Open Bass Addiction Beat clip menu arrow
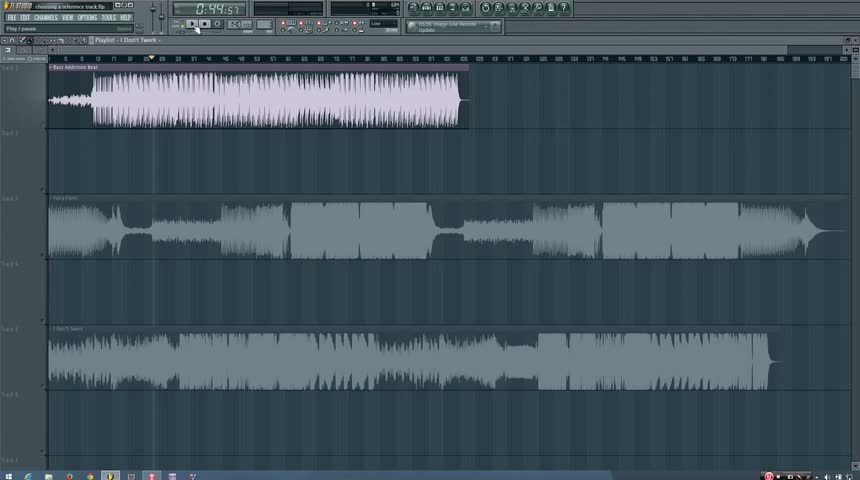 pos(51,67)
